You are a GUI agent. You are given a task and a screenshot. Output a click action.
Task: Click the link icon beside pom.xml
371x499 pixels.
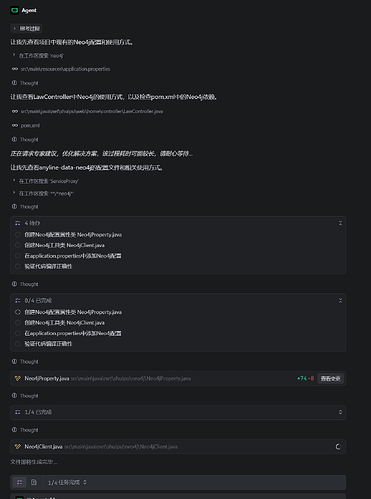click(15, 125)
